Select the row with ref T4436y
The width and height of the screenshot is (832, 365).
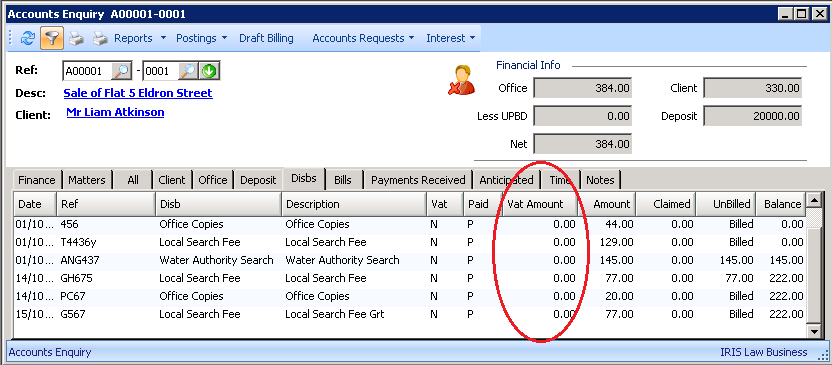[410, 242]
